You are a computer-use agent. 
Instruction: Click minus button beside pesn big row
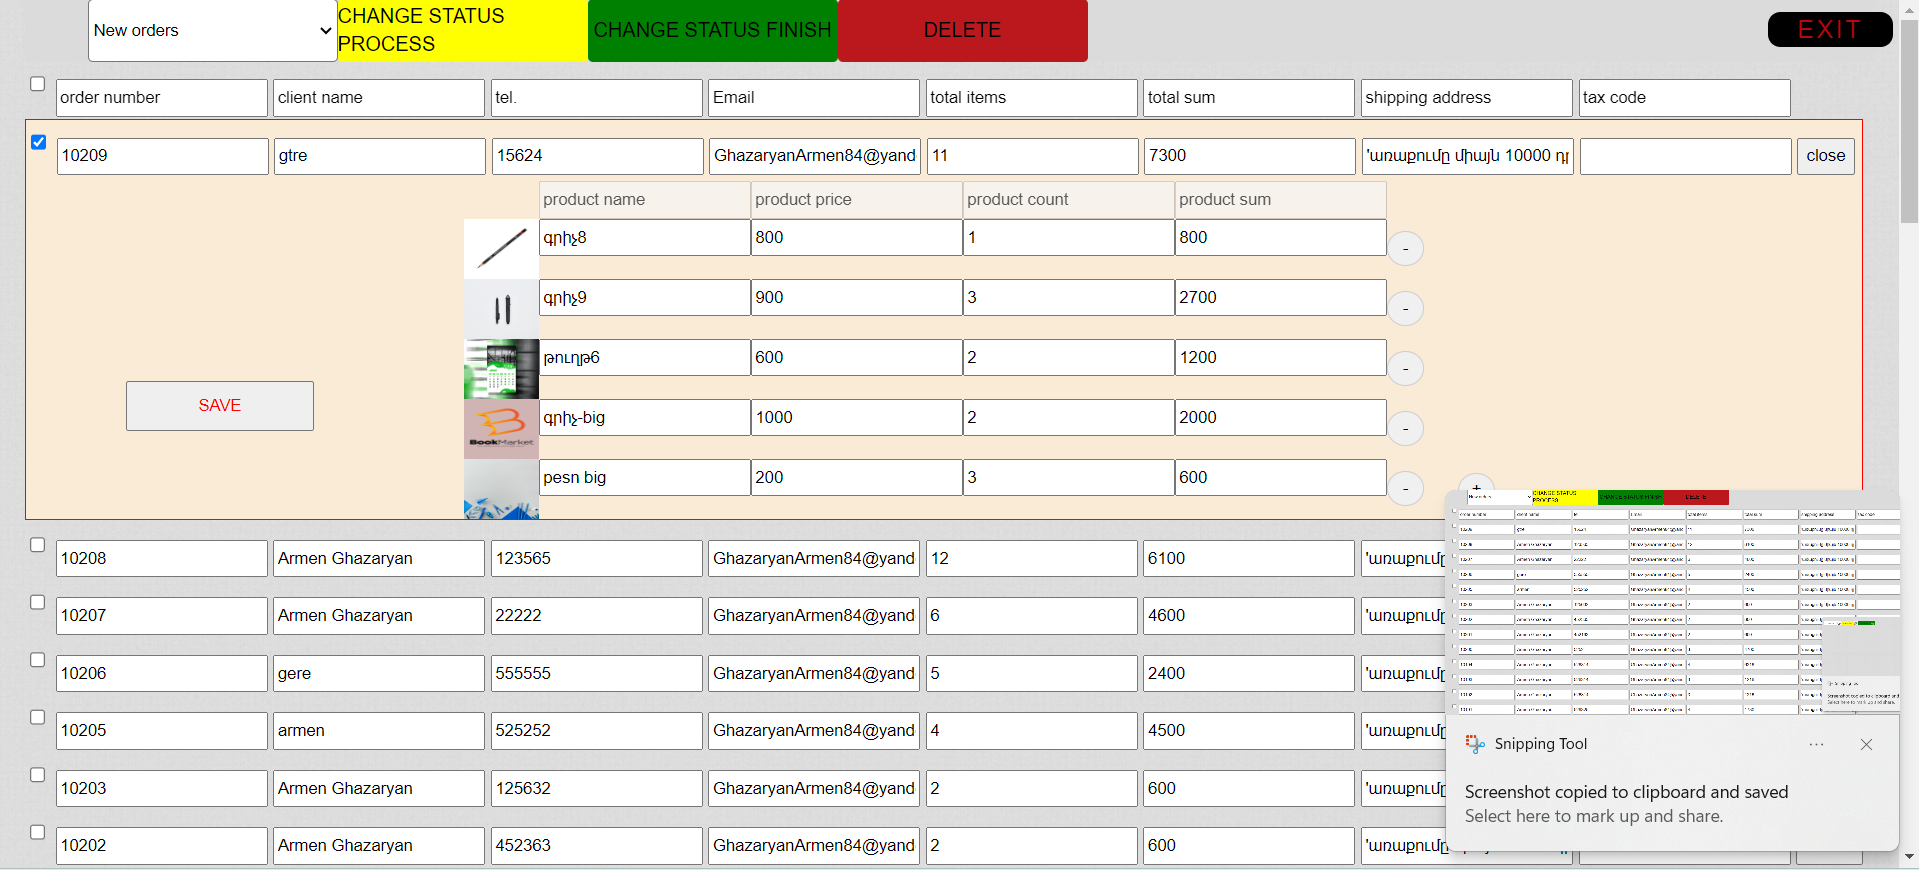(1405, 488)
